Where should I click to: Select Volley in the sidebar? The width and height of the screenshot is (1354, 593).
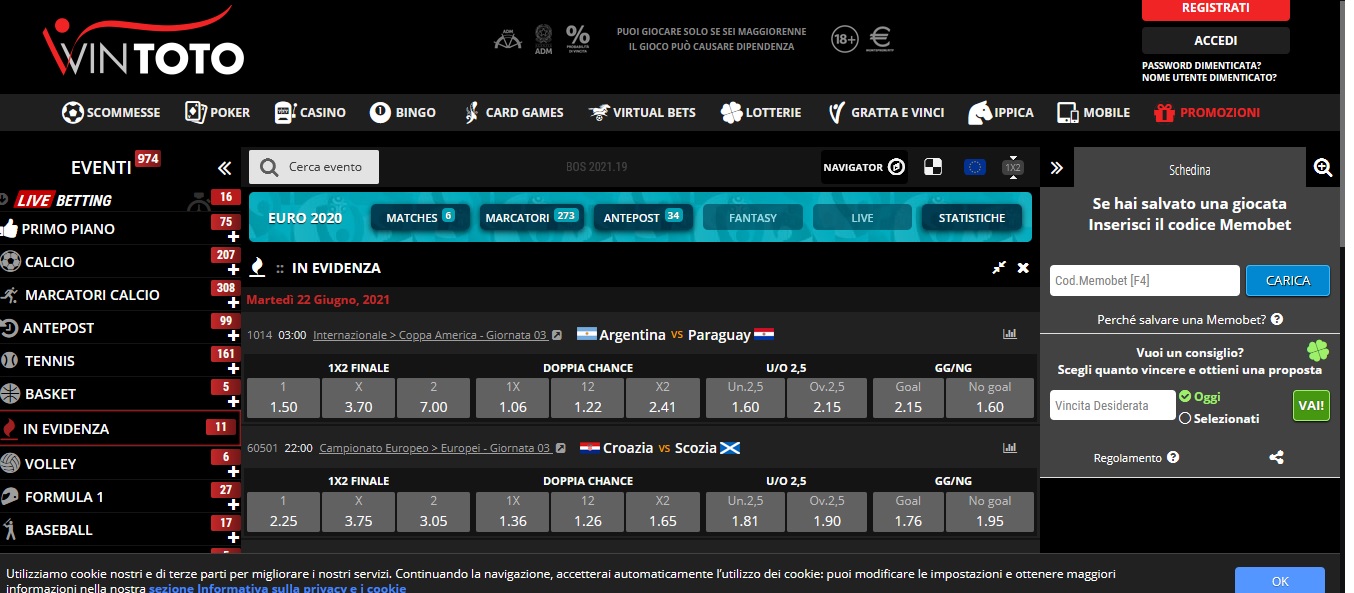(120, 464)
